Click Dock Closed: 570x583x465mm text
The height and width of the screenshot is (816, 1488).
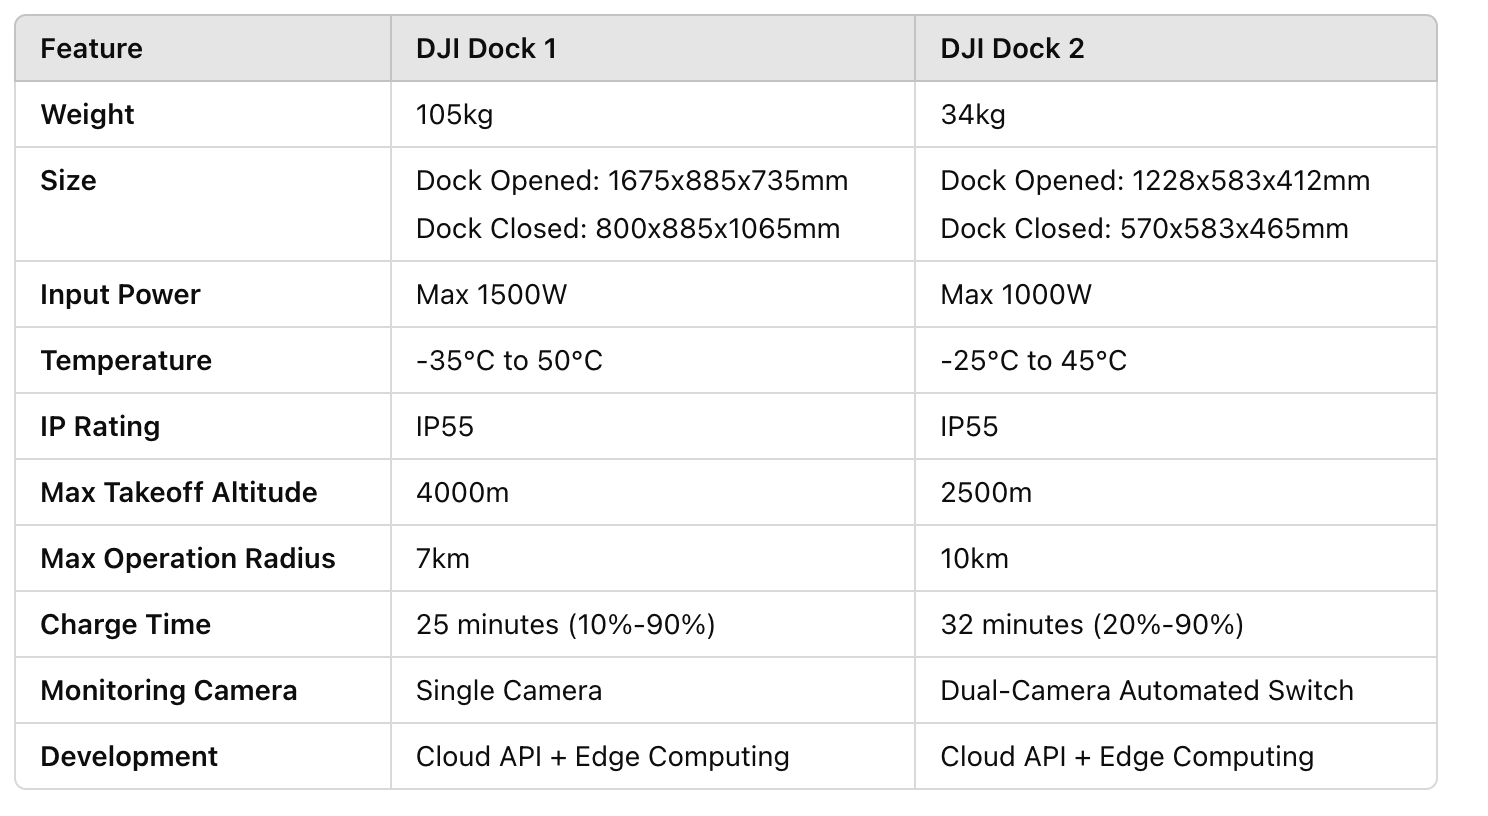1144,229
